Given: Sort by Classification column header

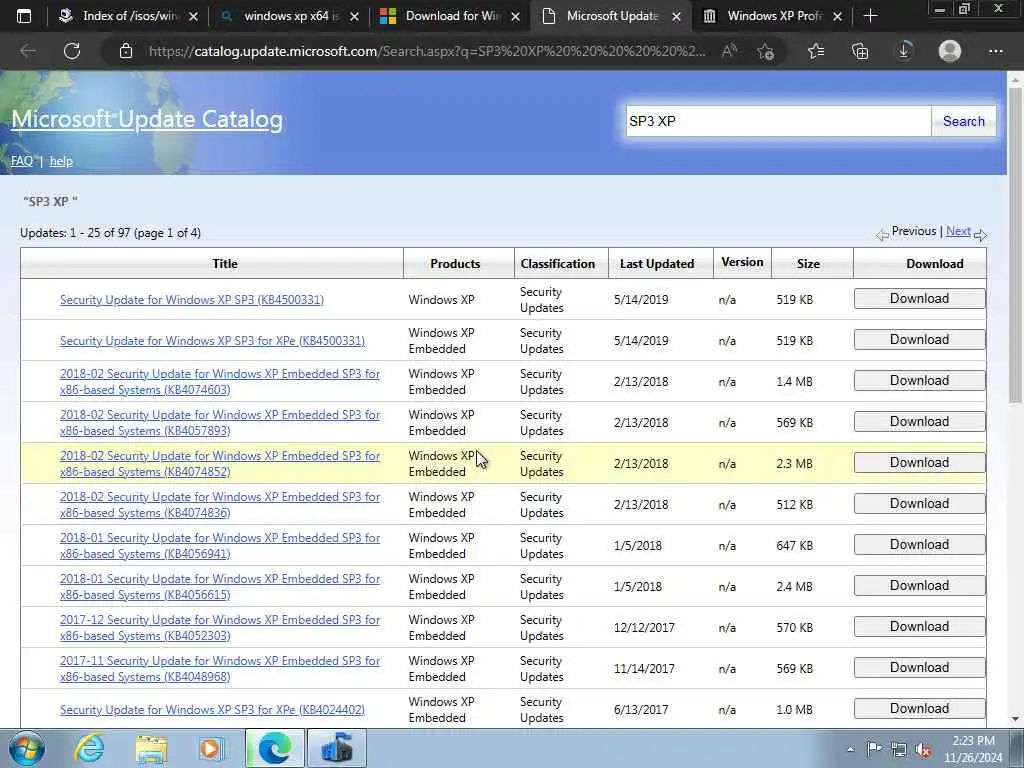Looking at the screenshot, I should [558, 264].
